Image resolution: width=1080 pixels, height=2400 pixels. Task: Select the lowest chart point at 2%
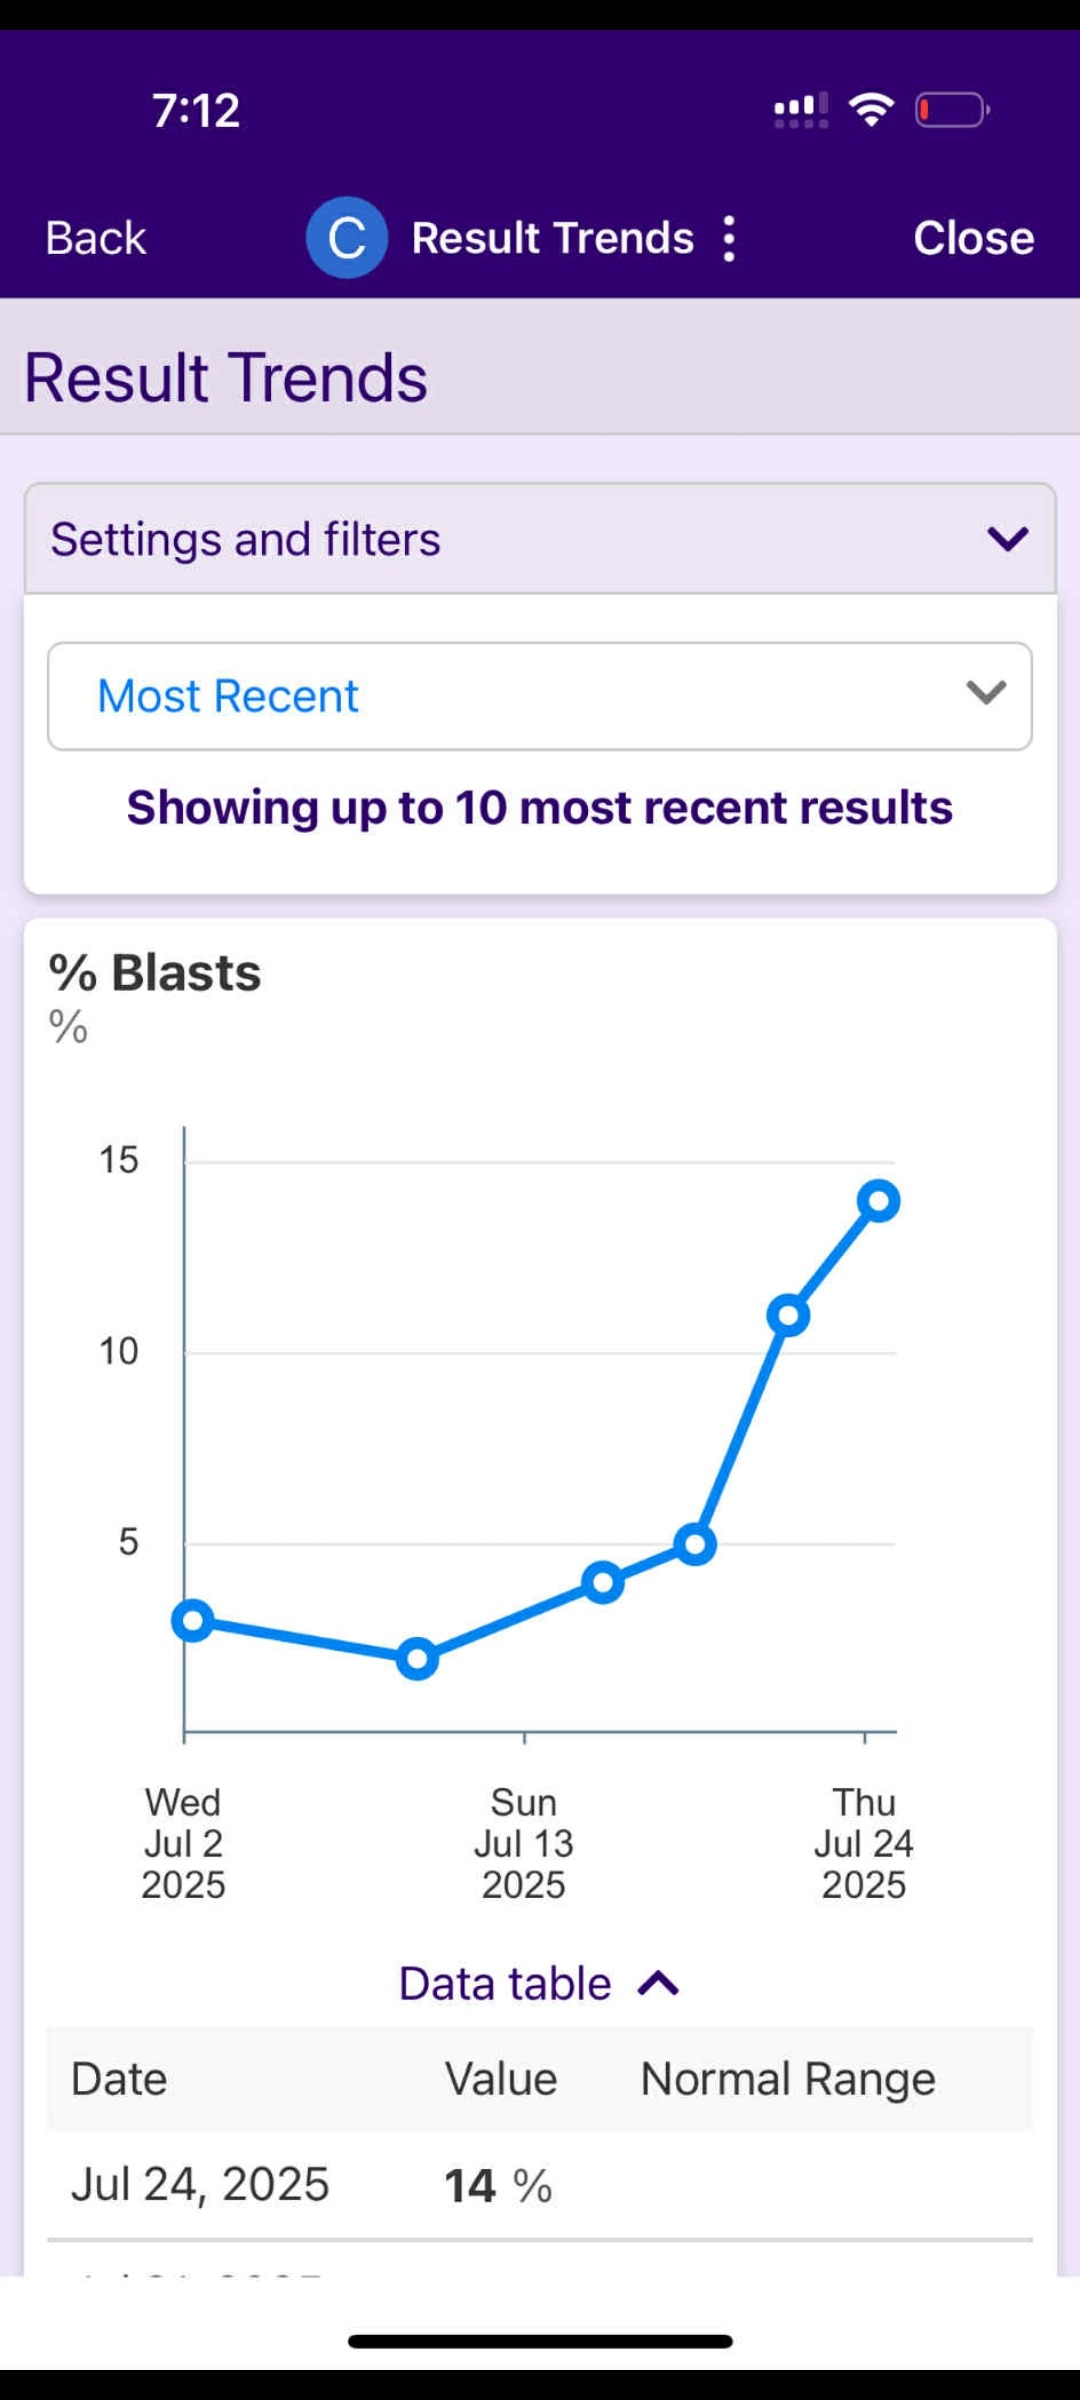tap(417, 1659)
